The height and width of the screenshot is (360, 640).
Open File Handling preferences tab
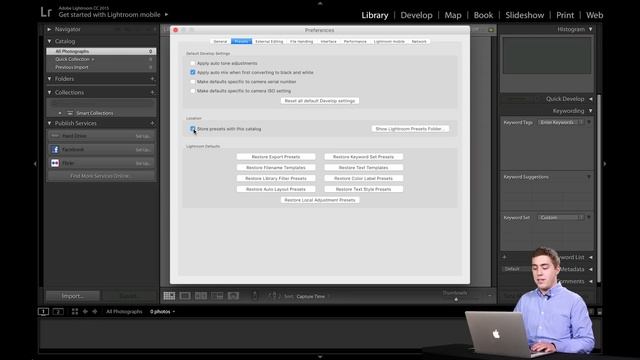302,42
